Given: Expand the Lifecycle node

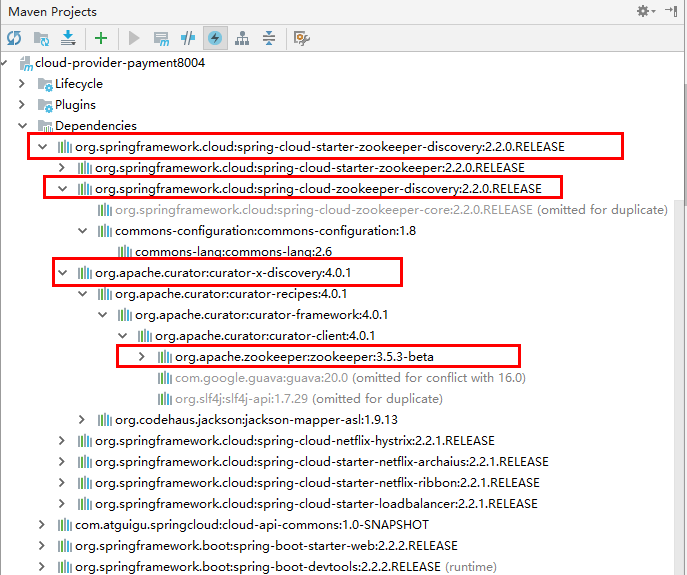Looking at the screenshot, I should click(22, 83).
